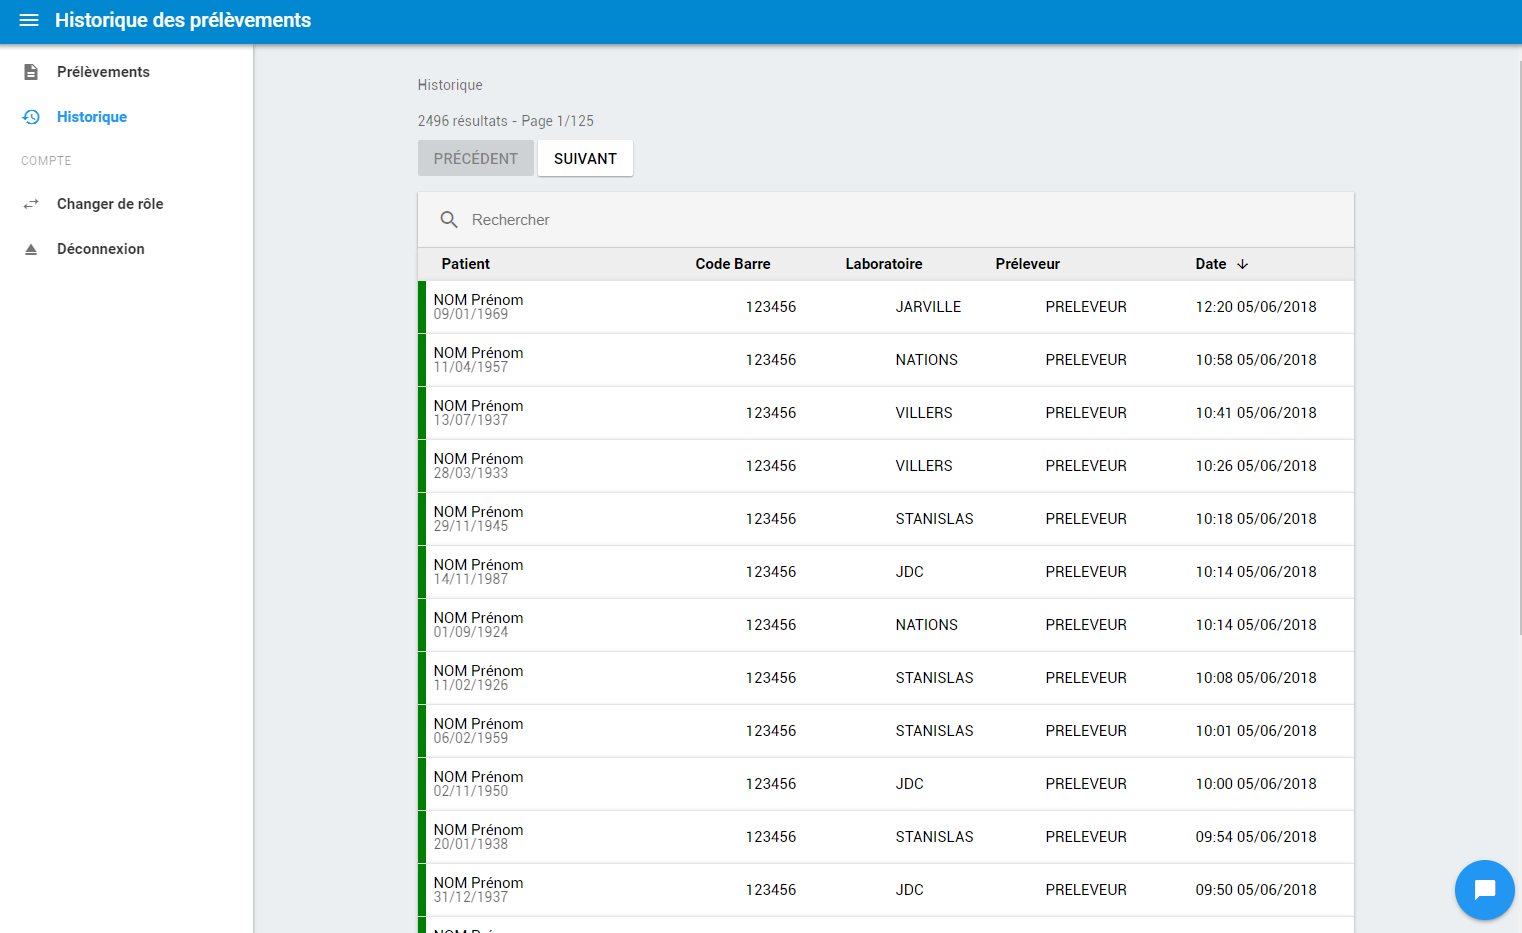Select patient born 20/01/1938
1522x933 pixels.
pos(886,837)
